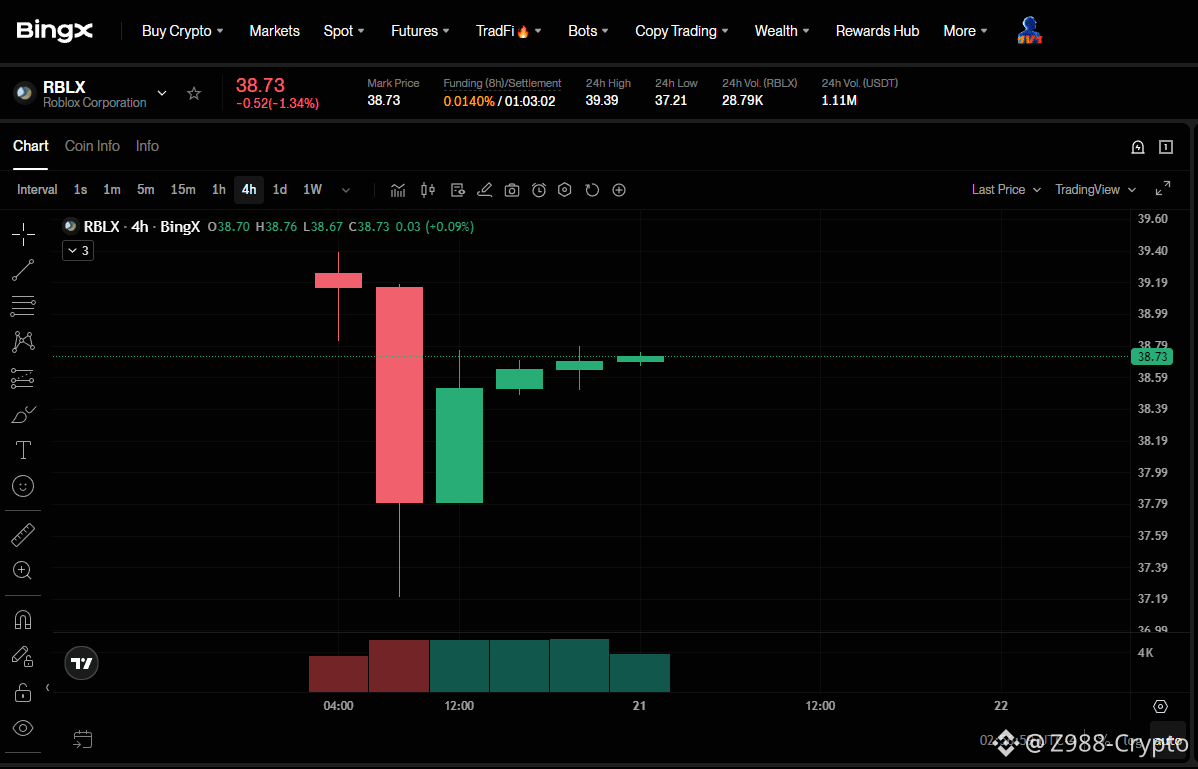
Task: Take a chart snapshot with camera icon
Action: 512,190
